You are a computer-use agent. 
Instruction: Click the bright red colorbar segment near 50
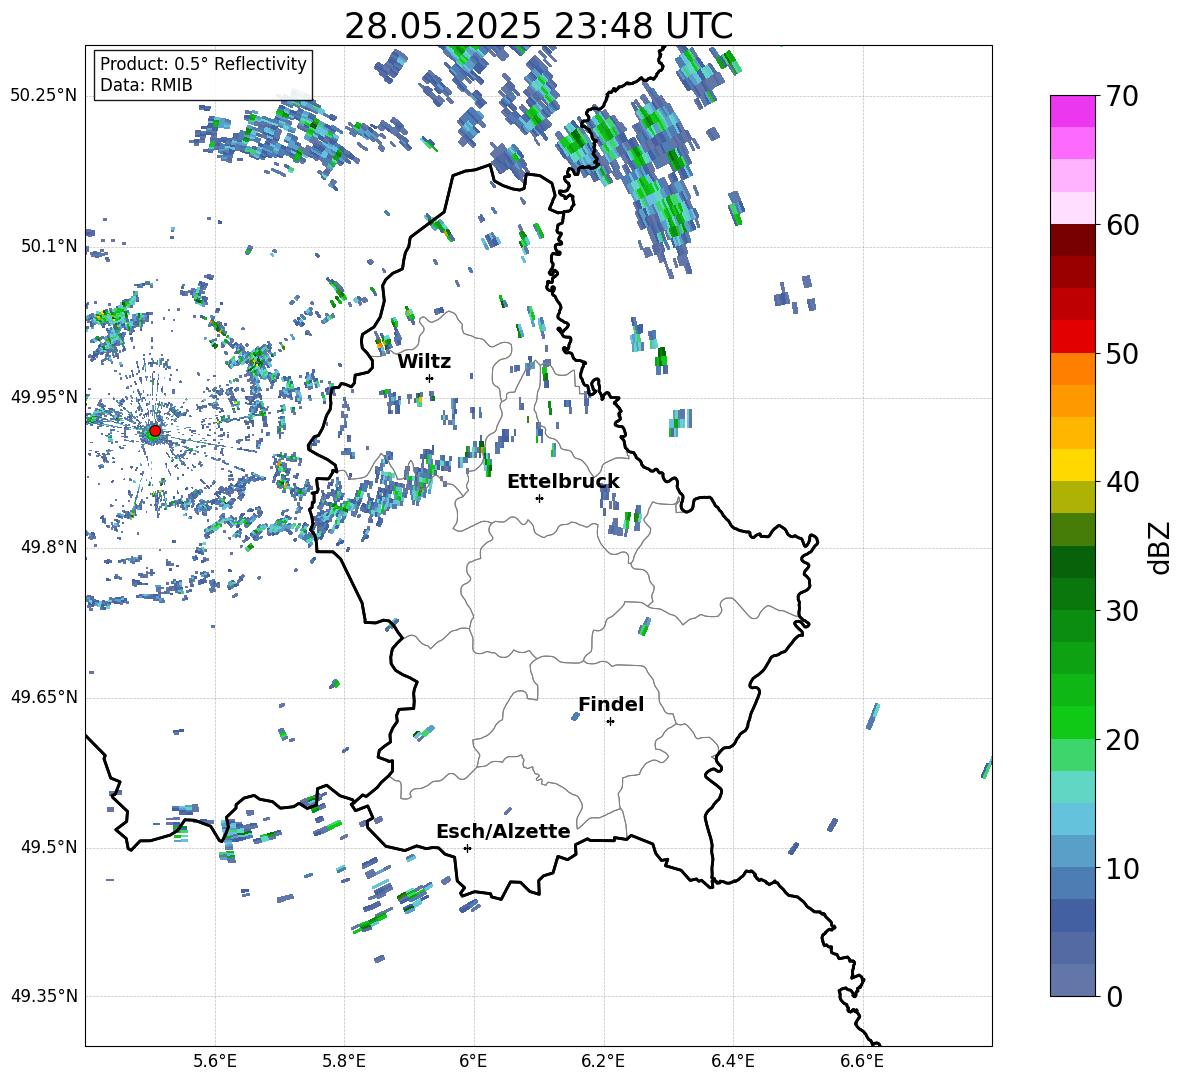(x=1072, y=337)
